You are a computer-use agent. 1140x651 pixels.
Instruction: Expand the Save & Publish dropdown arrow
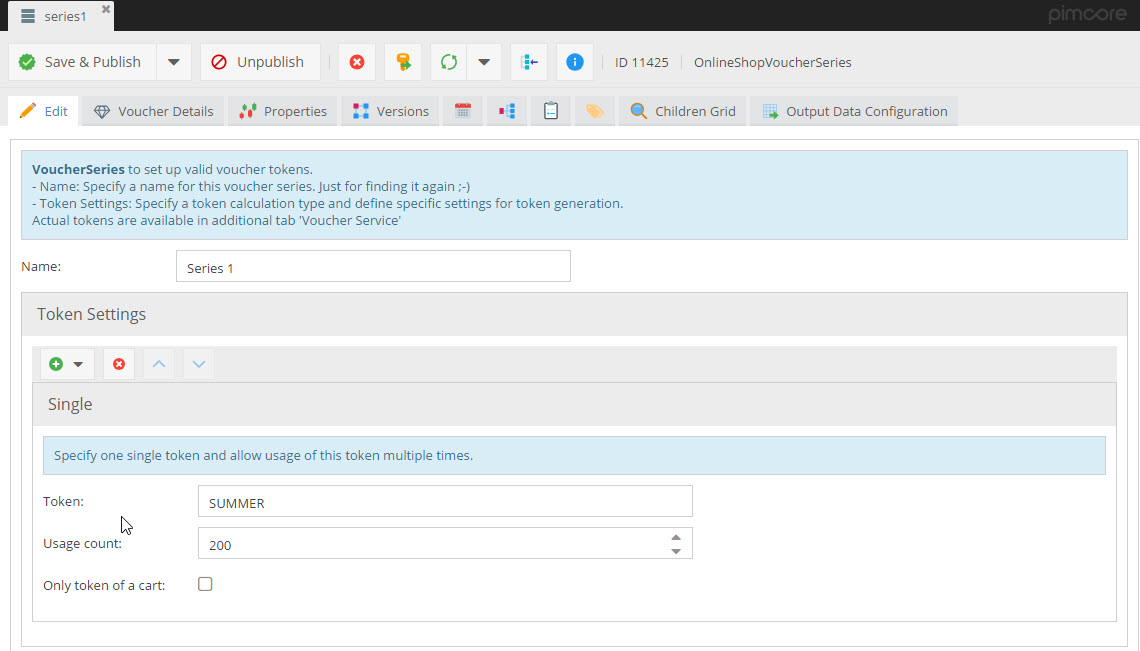tap(173, 62)
